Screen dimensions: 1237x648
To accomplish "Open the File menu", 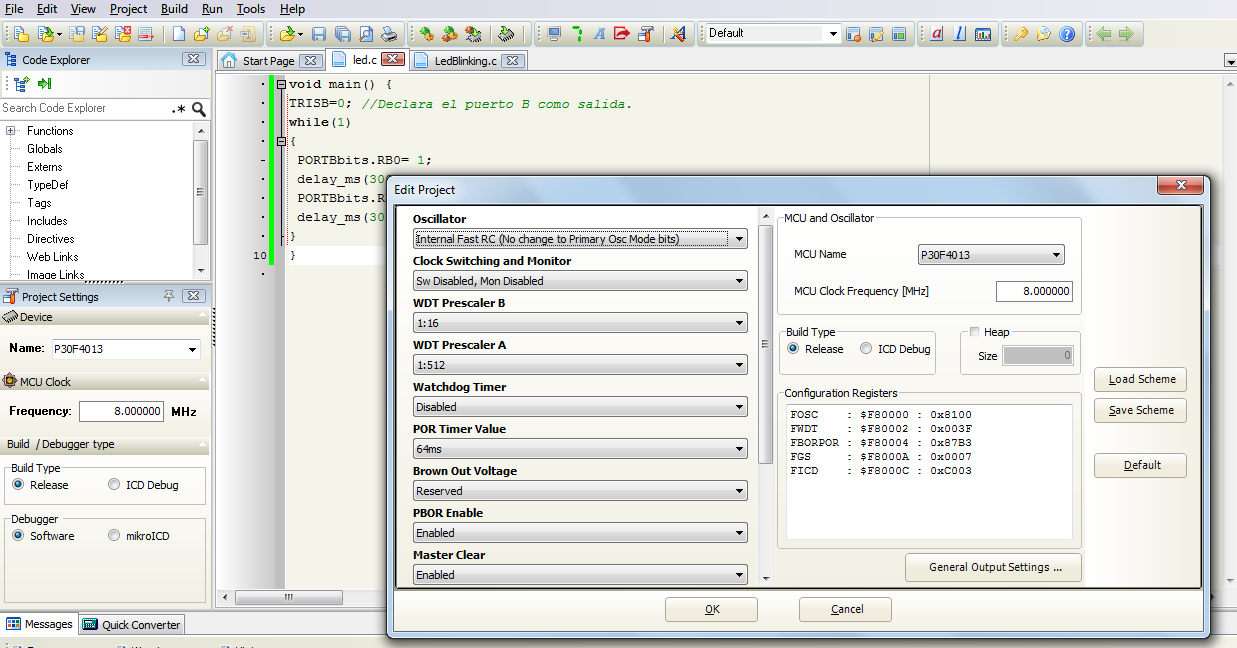I will pyautogui.click(x=14, y=9).
